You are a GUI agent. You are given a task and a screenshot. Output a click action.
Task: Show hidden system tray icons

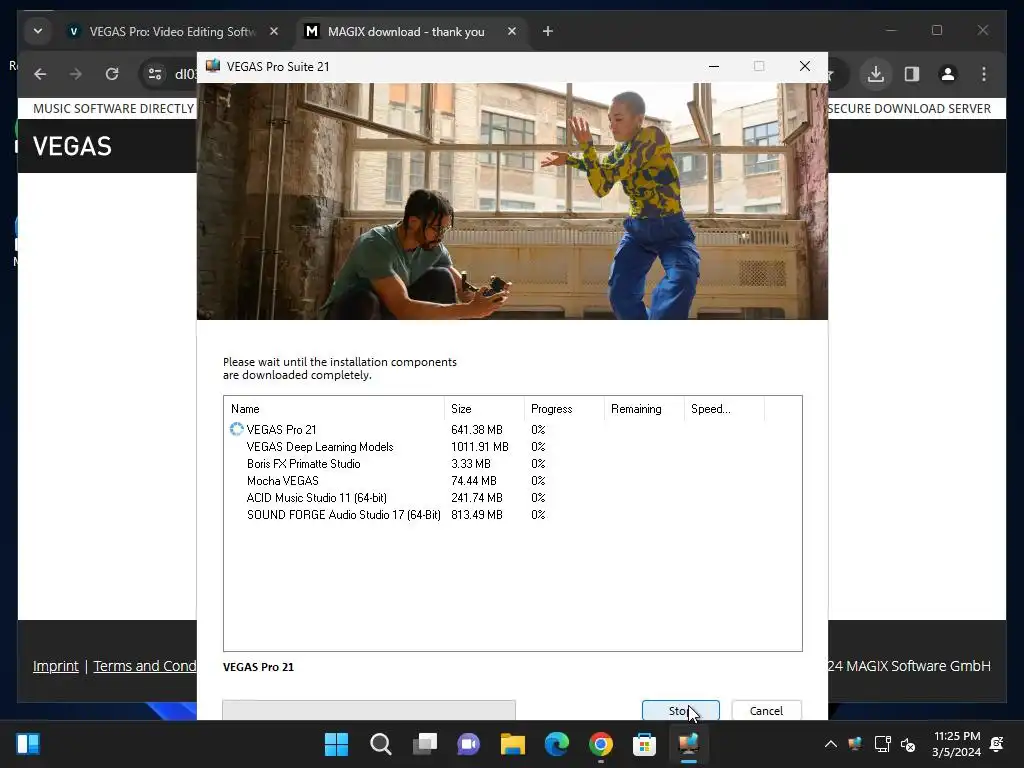coord(831,744)
